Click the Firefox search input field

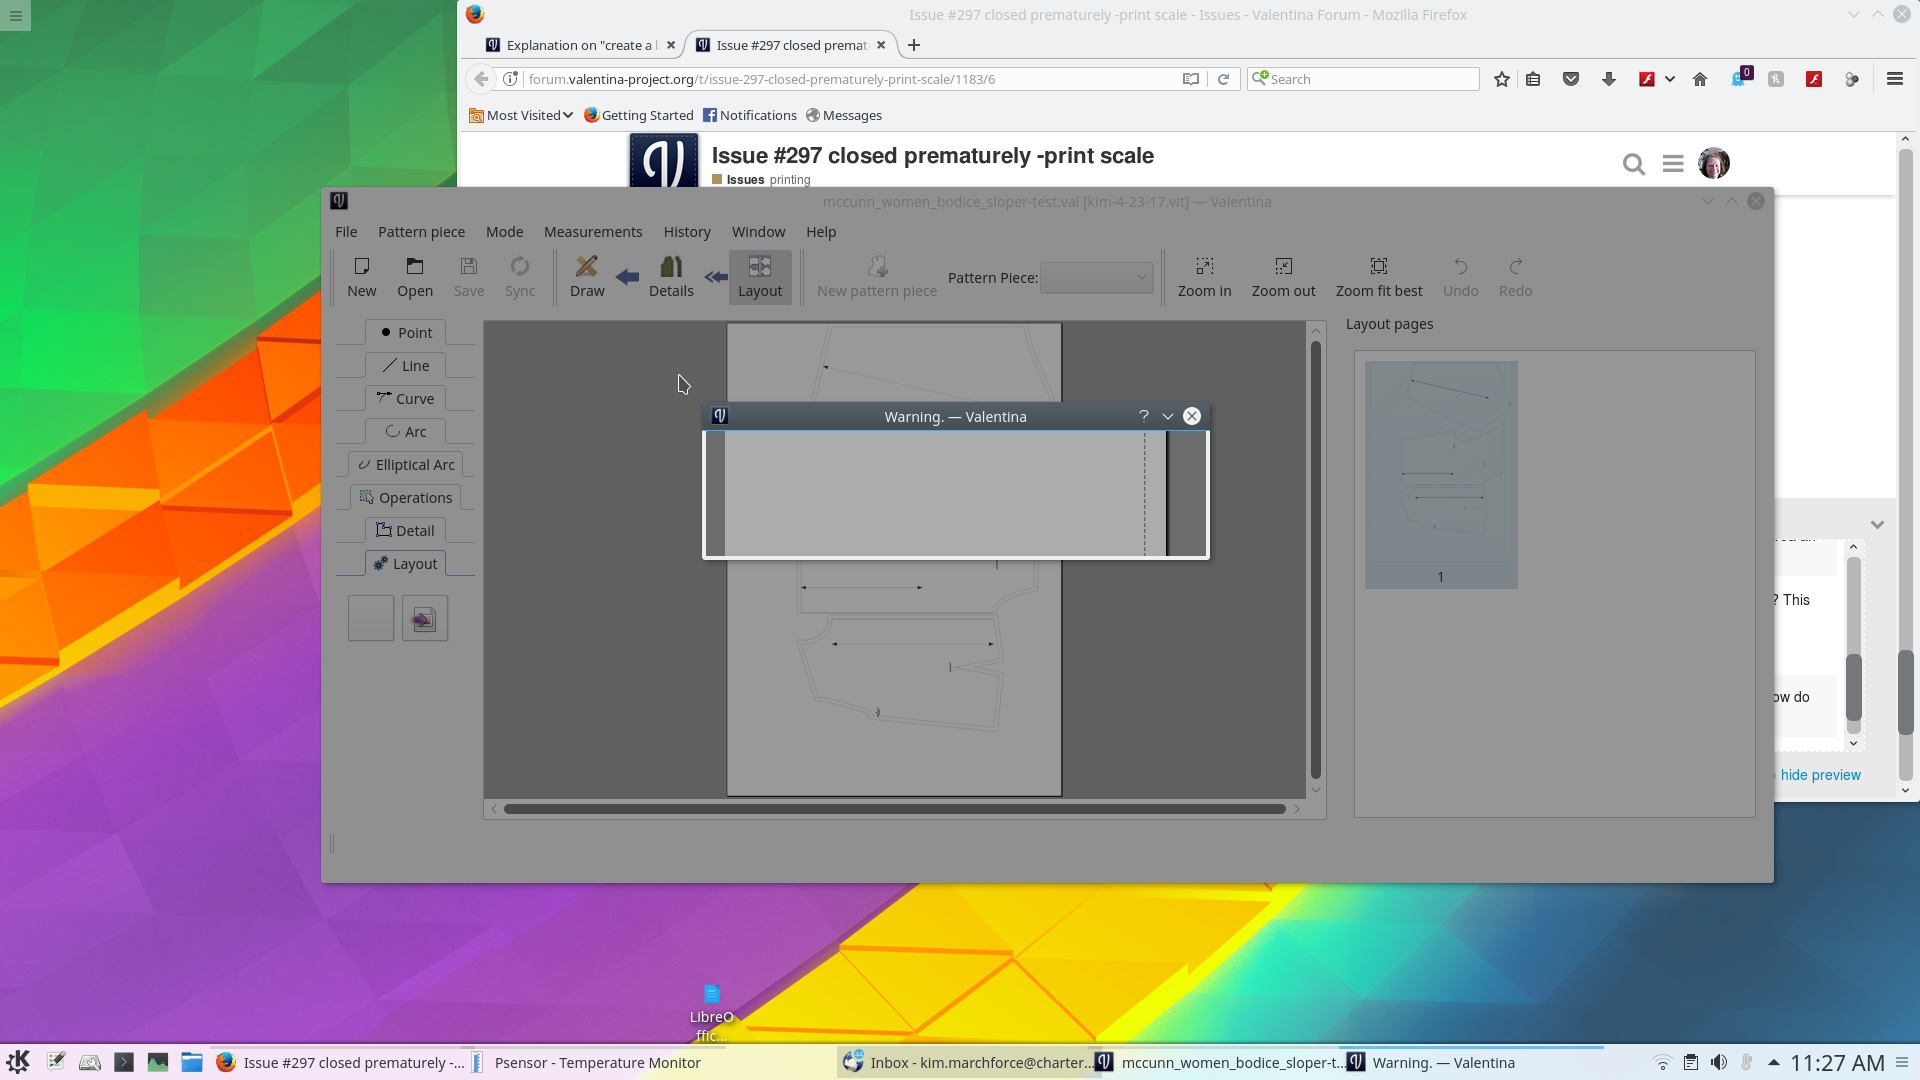click(x=1370, y=79)
